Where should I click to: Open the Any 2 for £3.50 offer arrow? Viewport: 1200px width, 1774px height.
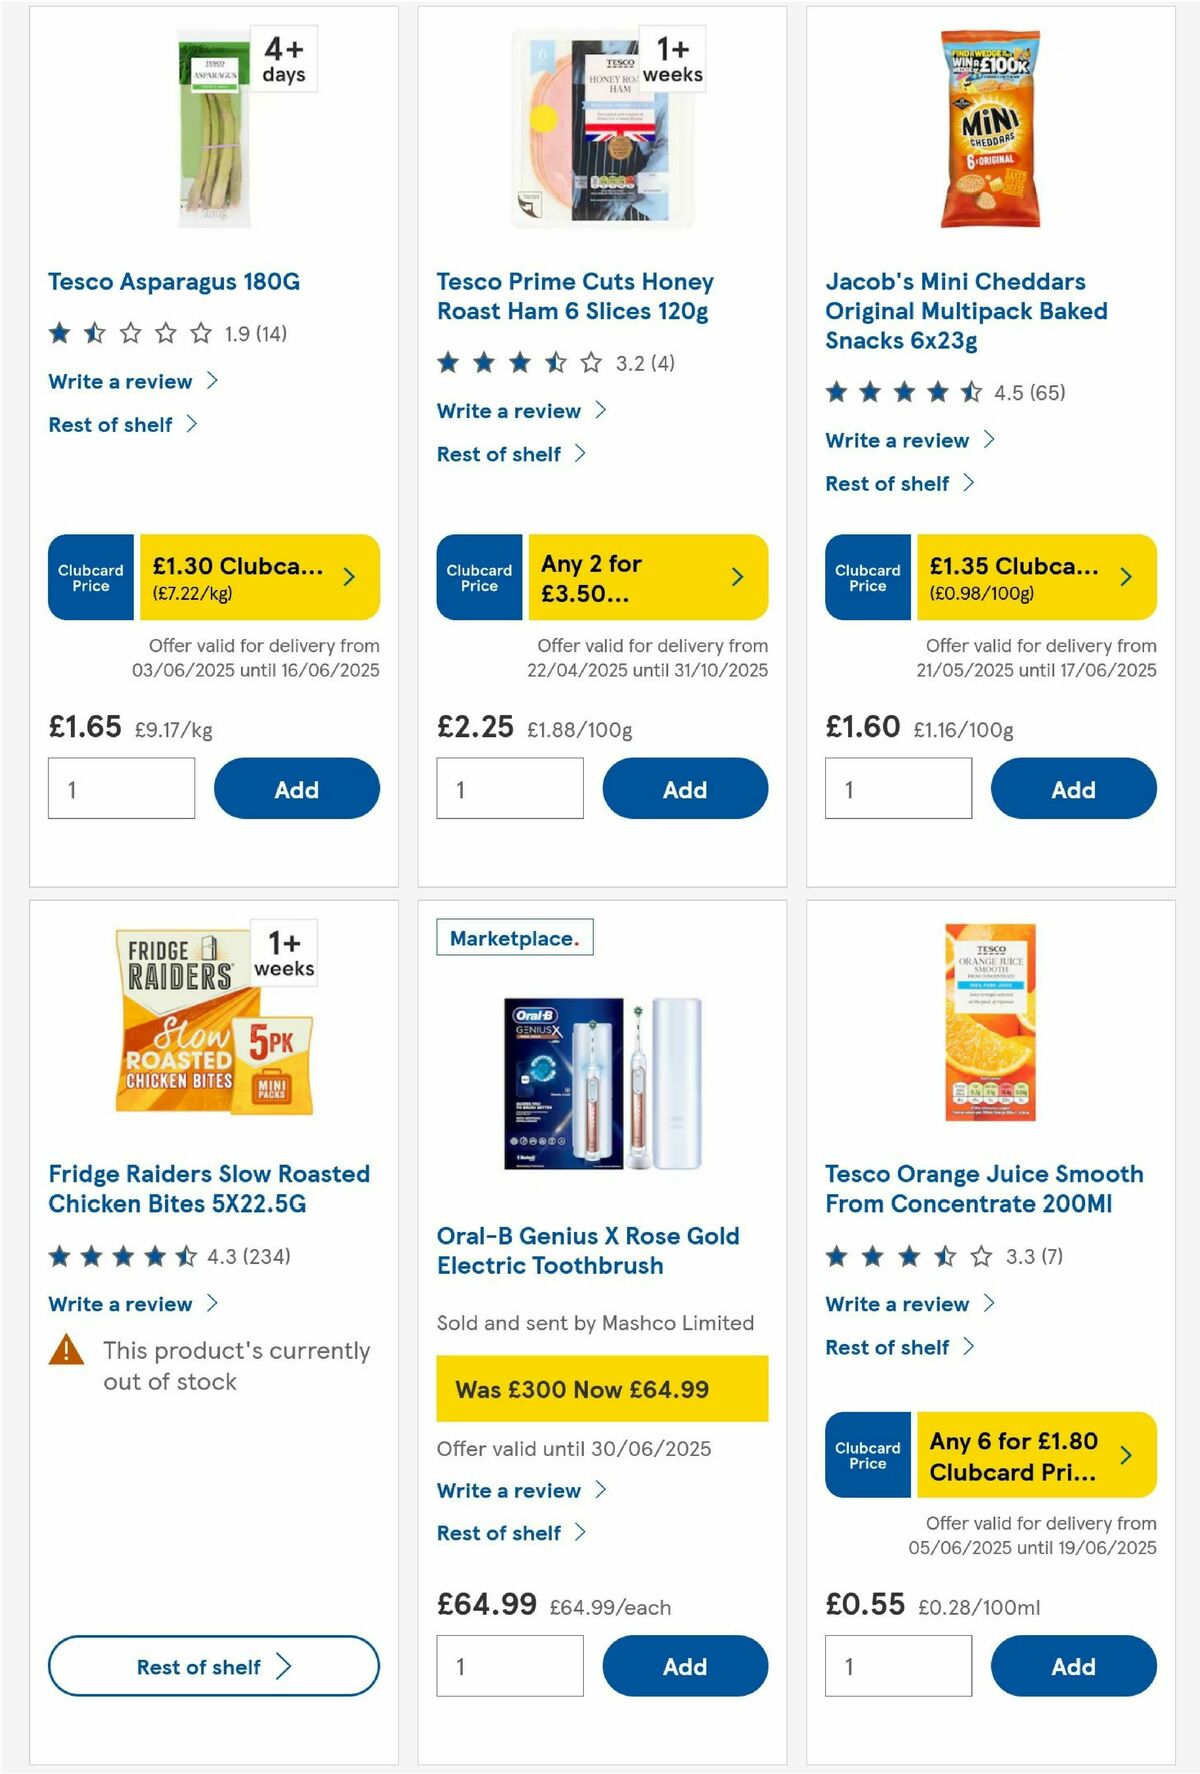tap(738, 577)
